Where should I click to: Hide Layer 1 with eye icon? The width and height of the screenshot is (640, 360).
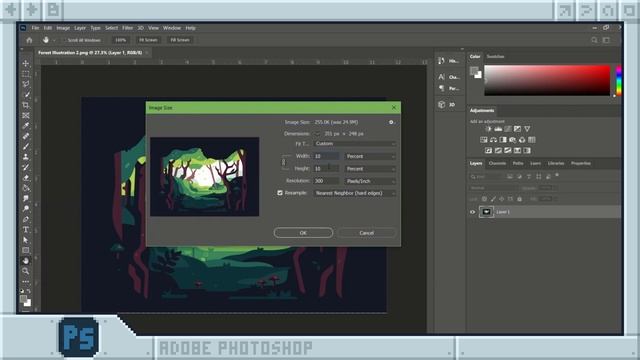pyautogui.click(x=473, y=212)
